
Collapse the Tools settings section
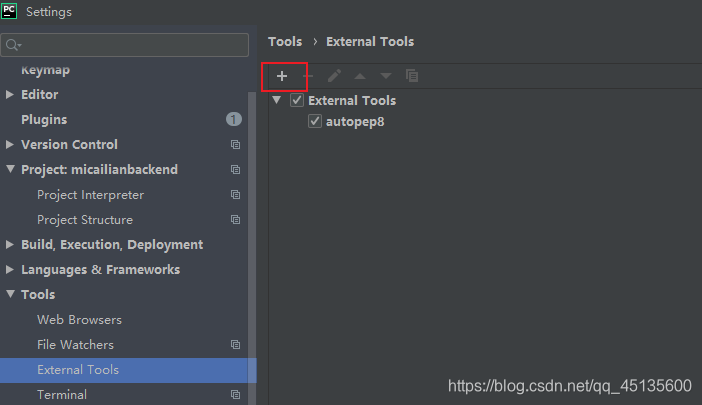10,294
